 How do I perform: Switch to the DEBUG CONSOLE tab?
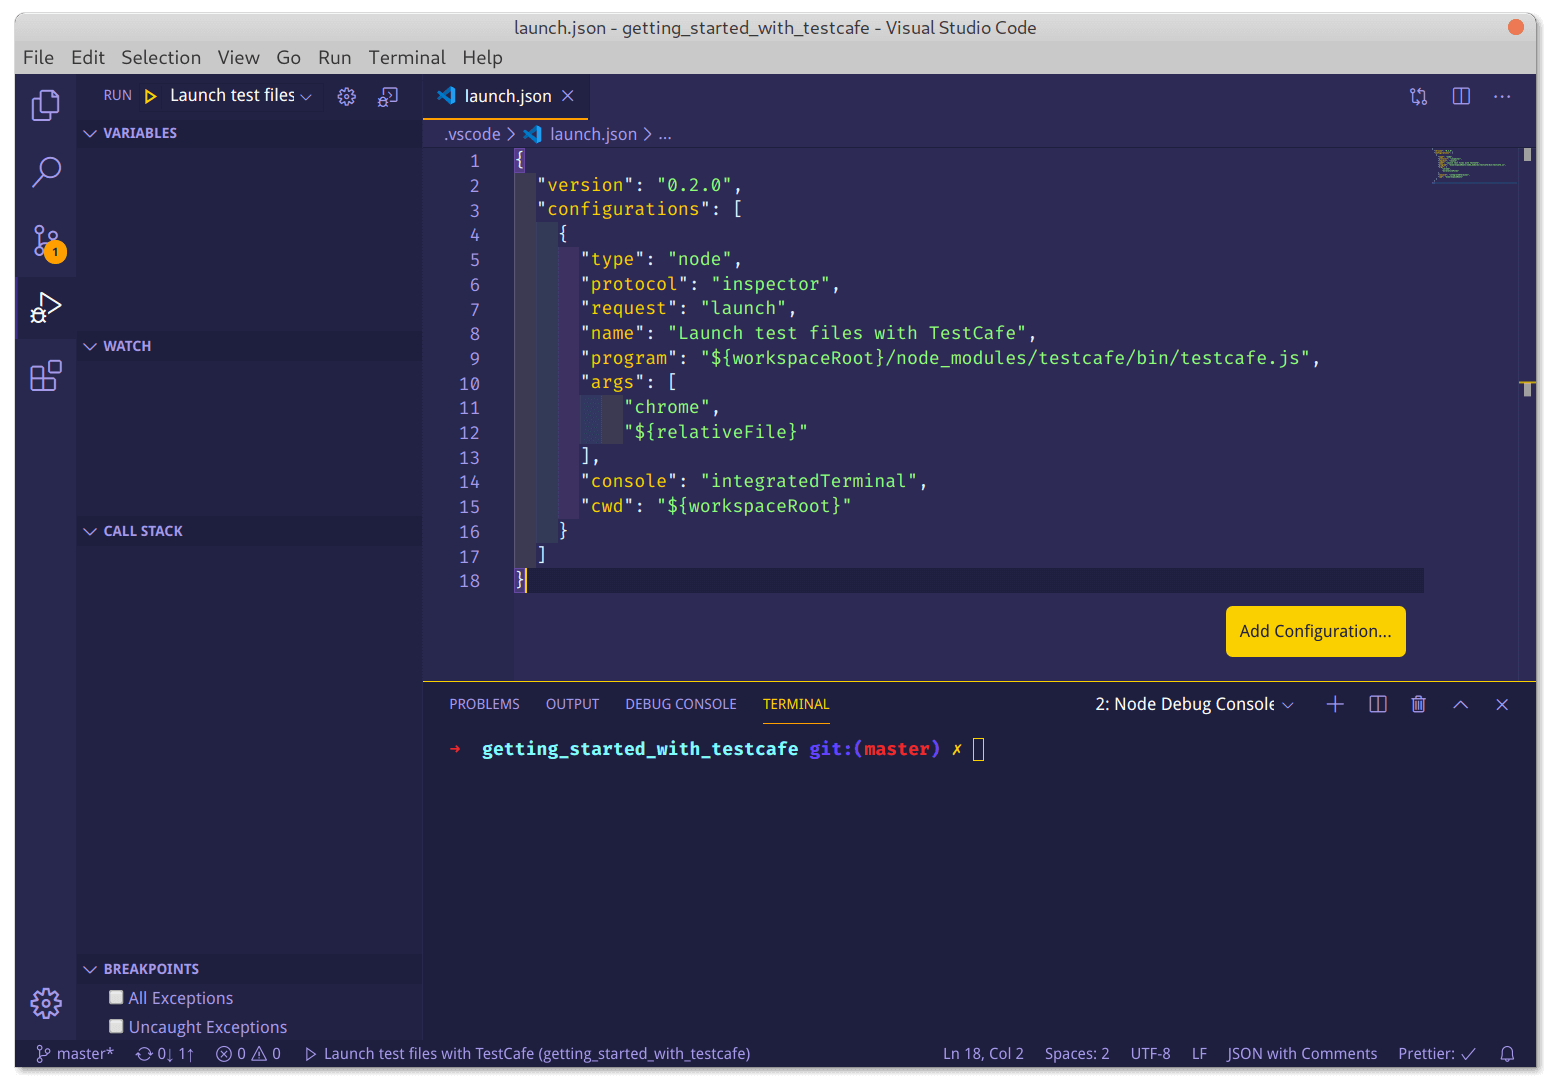tap(681, 704)
